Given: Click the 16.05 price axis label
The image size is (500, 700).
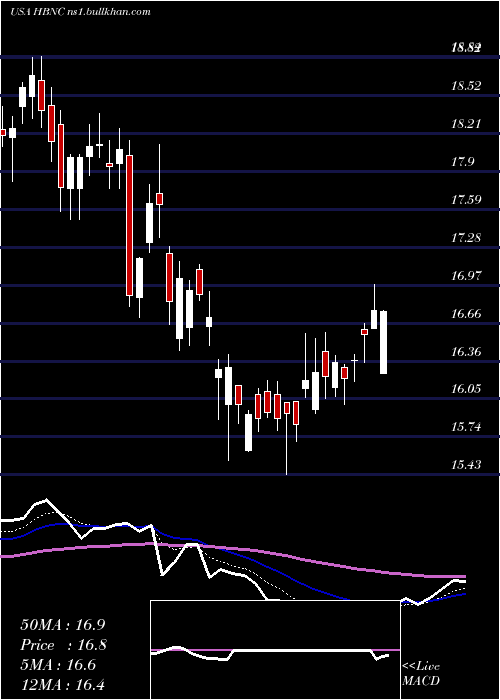Looking at the screenshot, I should pos(466,389).
